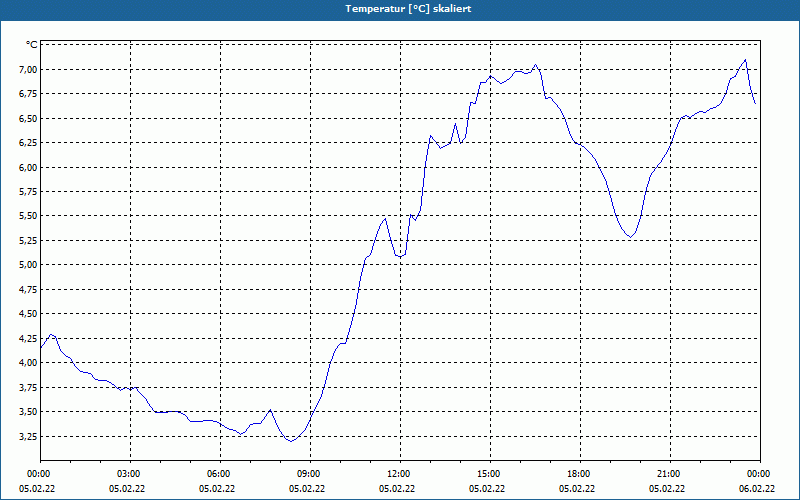Click the °C unit label on the axis
800x500 pixels.
pos(32,45)
